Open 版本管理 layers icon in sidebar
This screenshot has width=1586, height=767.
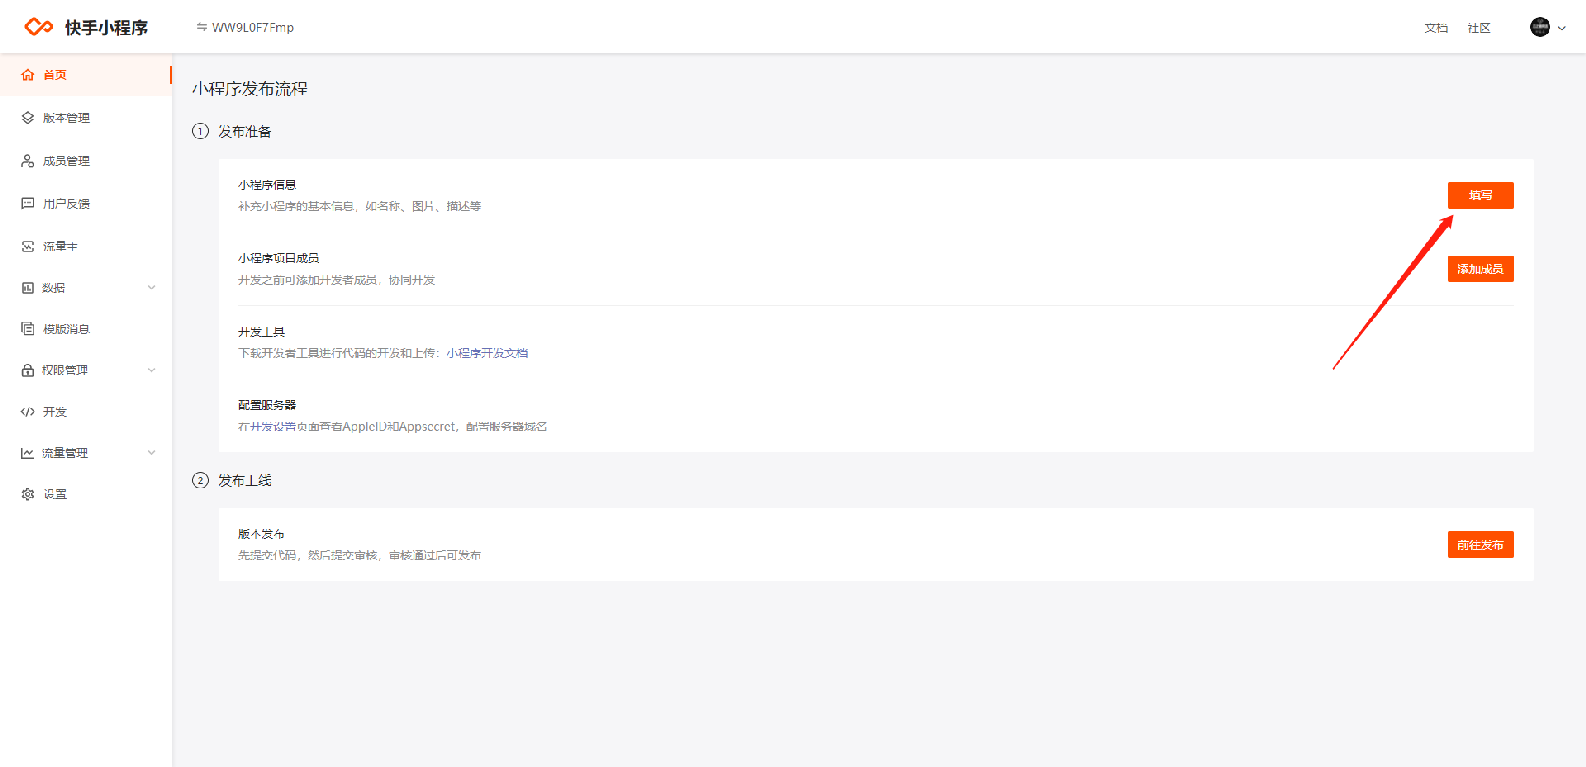[28, 118]
